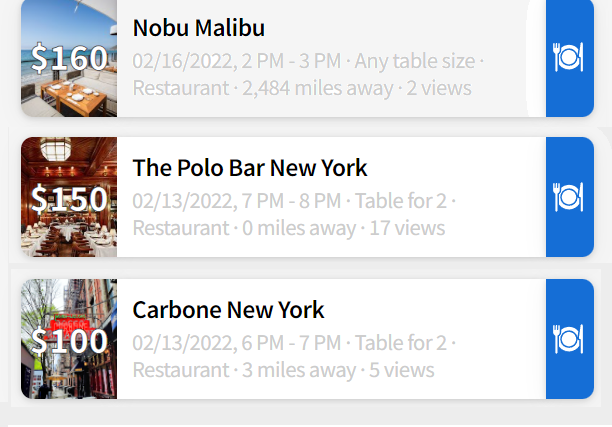Click the "2,484 miles away" text
Image resolution: width=612 pixels, height=427 pixels.
(x=318, y=88)
